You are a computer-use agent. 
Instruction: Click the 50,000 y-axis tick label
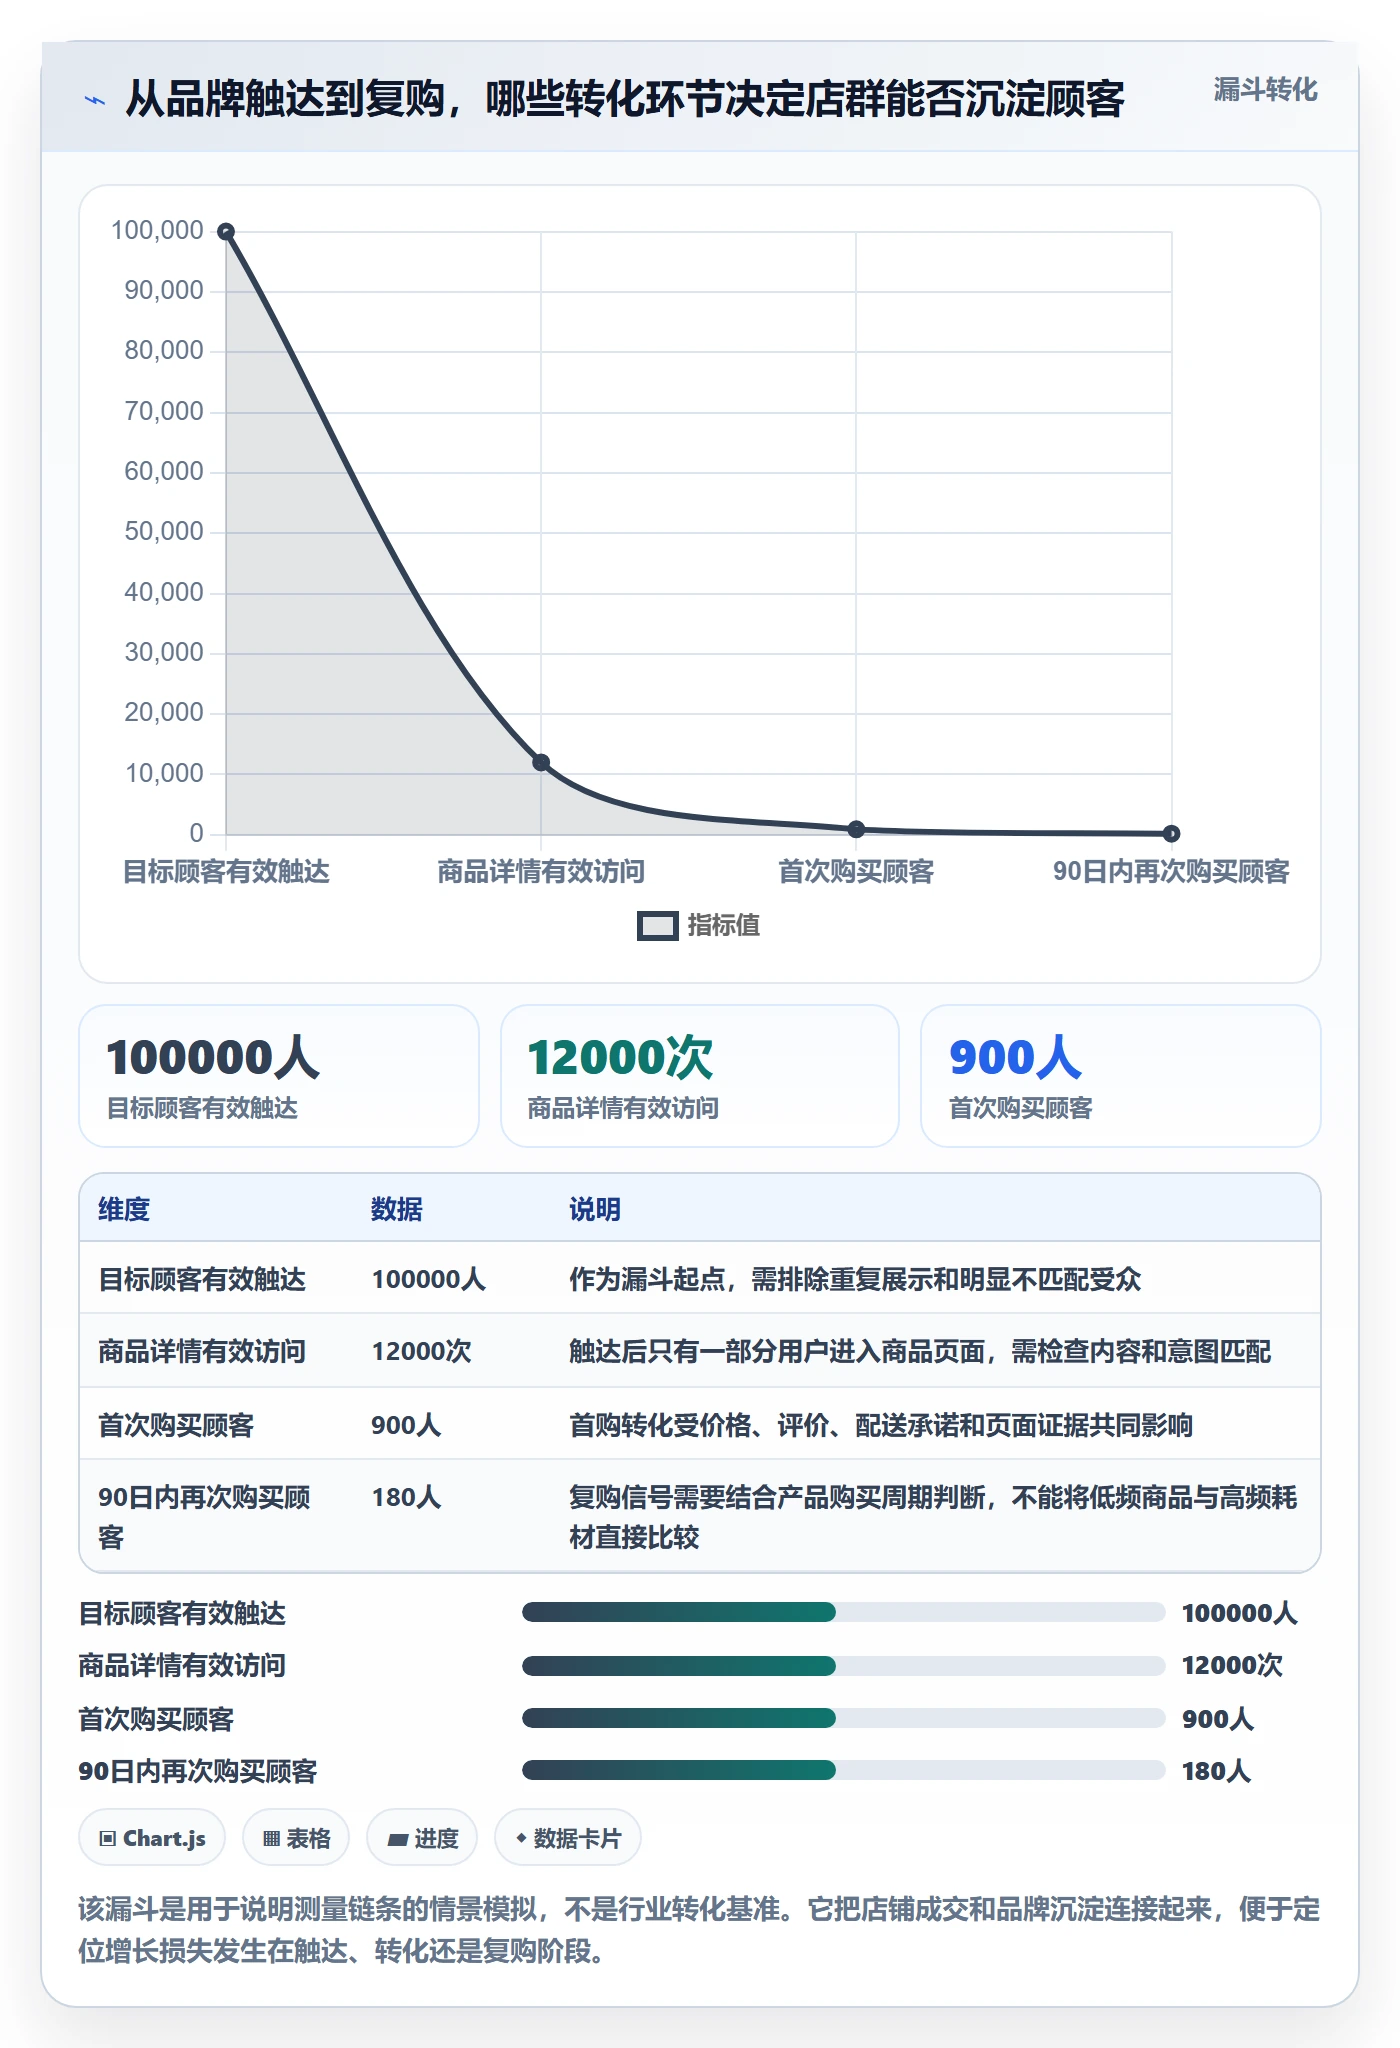(164, 531)
